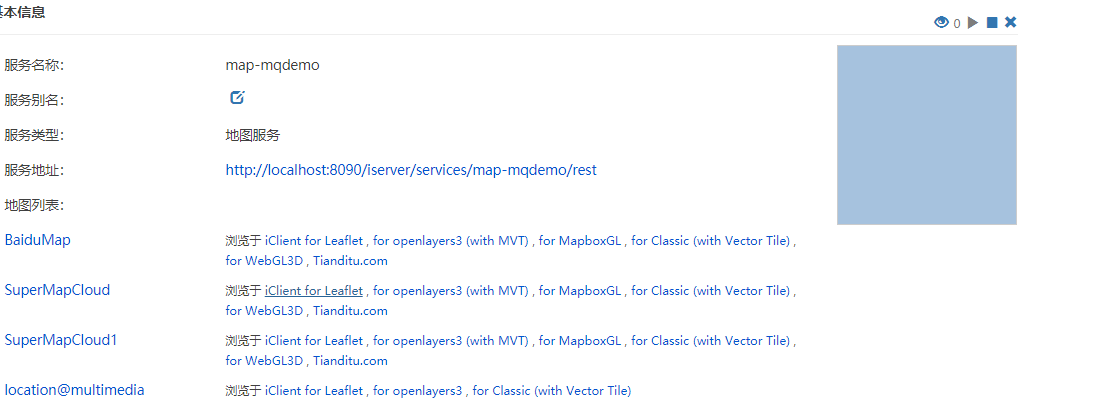The image size is (1109, 414).
Task: Browse SuperMapCloud with iClient for Leaflet
Action: click(314, 290)
